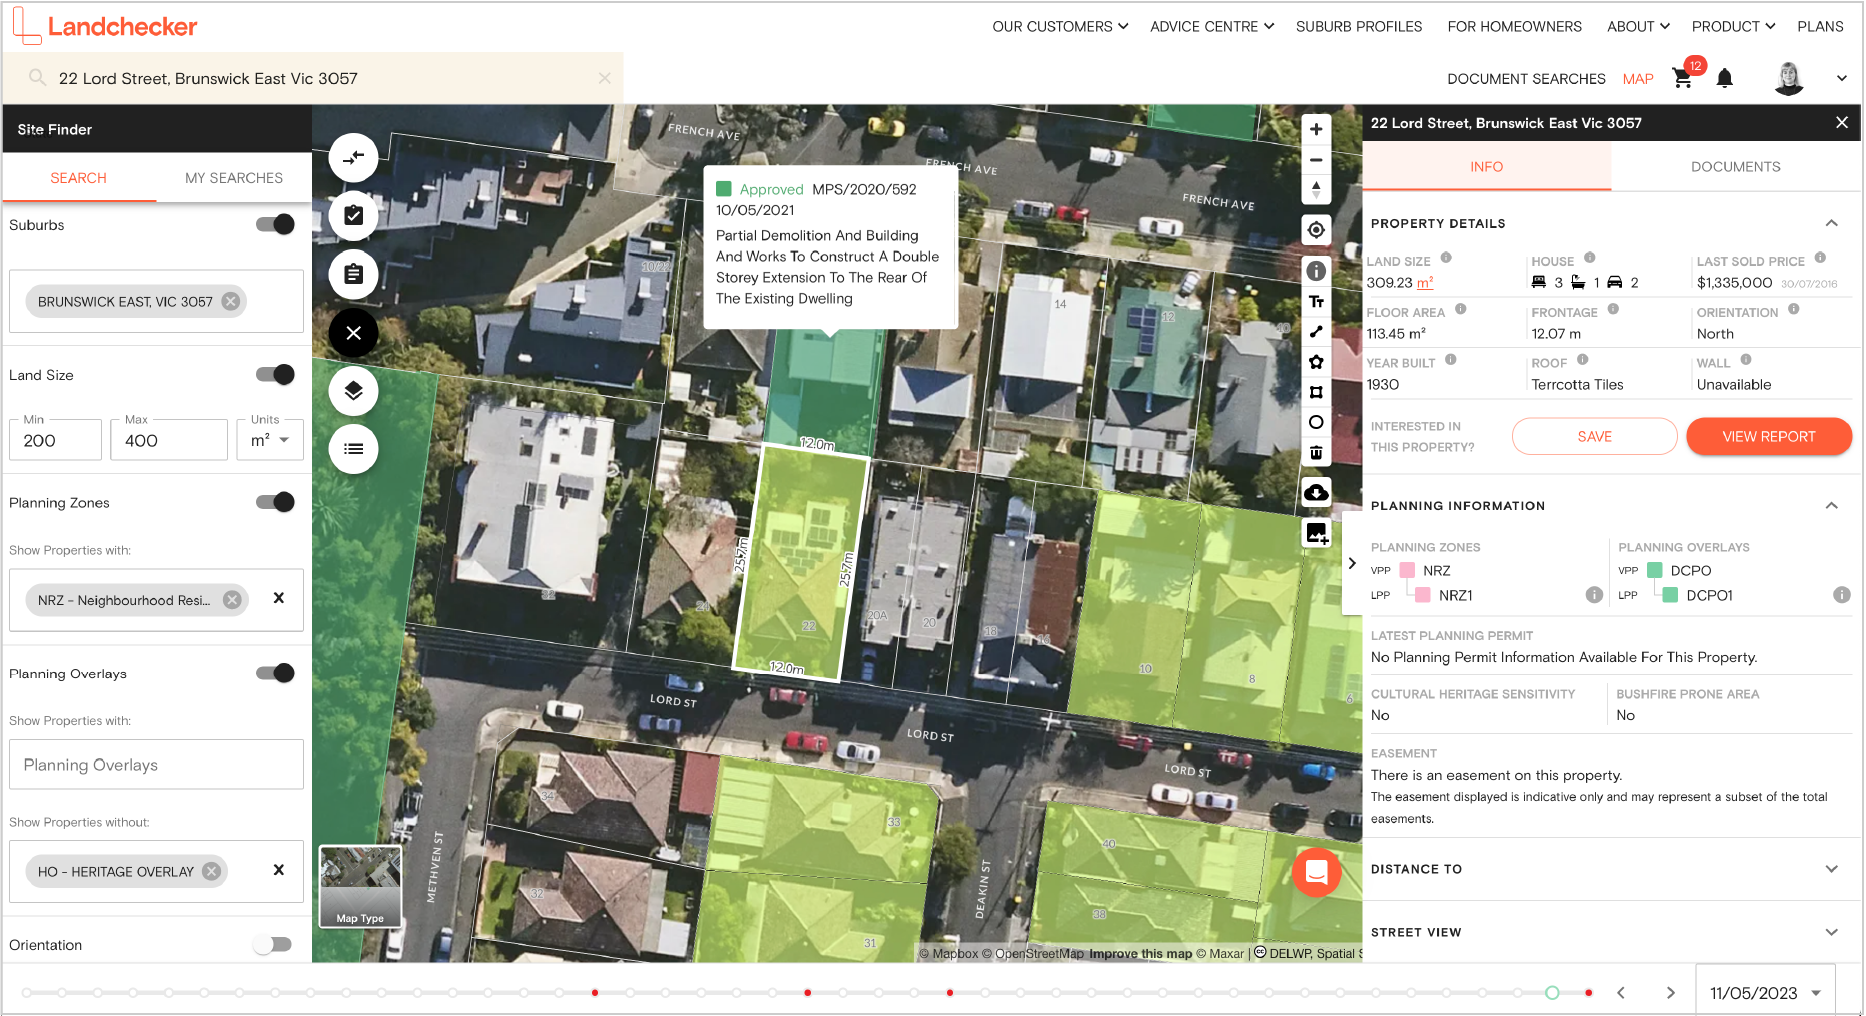Expand the Distance To section
This screenshot has height=1016, width=1866.
1831,869
